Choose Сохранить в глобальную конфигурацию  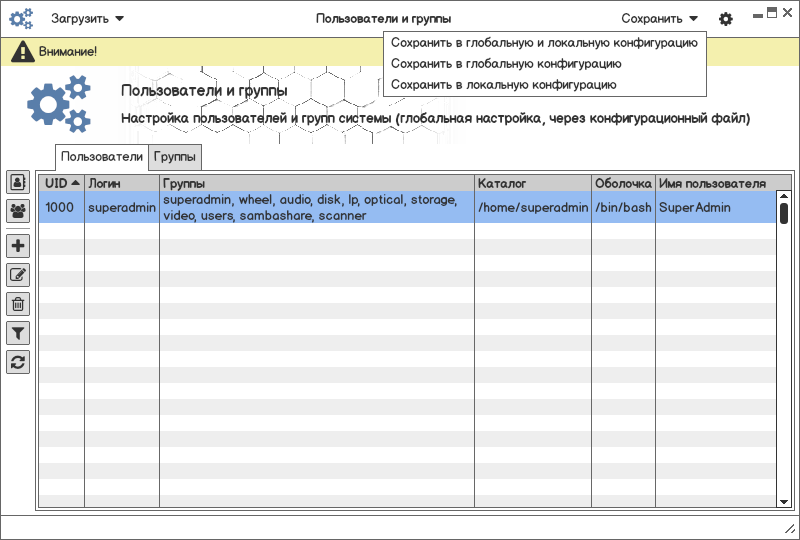tap(512, 64)
